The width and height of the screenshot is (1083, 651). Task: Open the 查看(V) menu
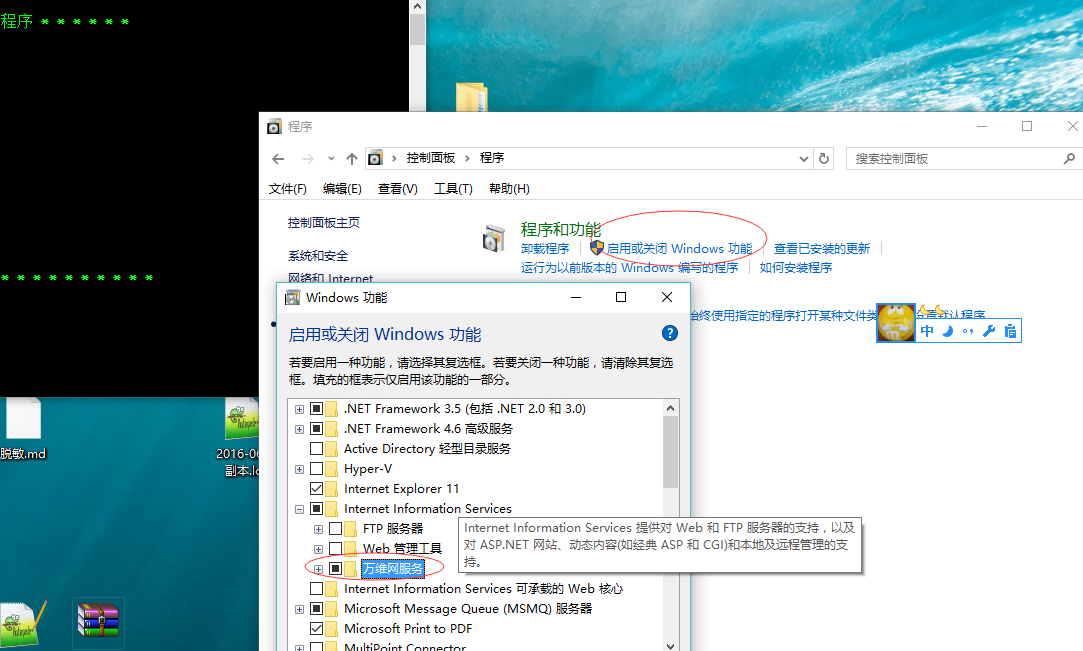397,188
